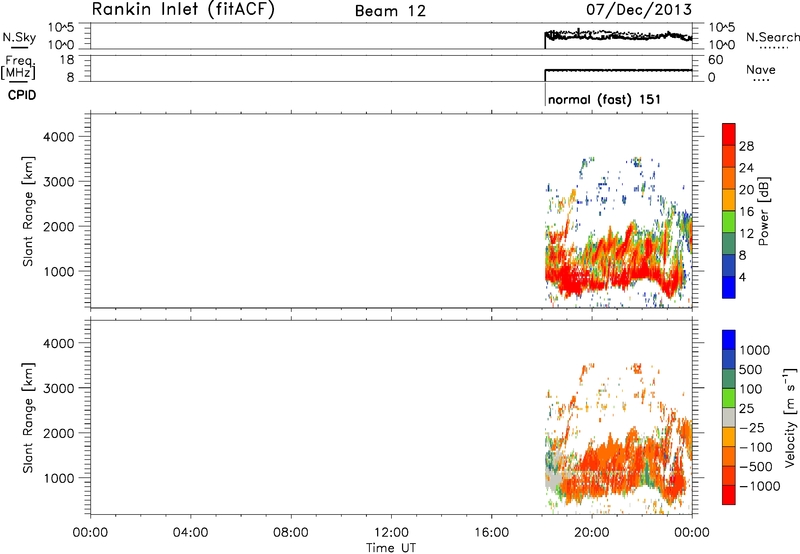Click the 'Power [dB]' color bar label
This screenshot has height=554, width=800.
point(763,211)
